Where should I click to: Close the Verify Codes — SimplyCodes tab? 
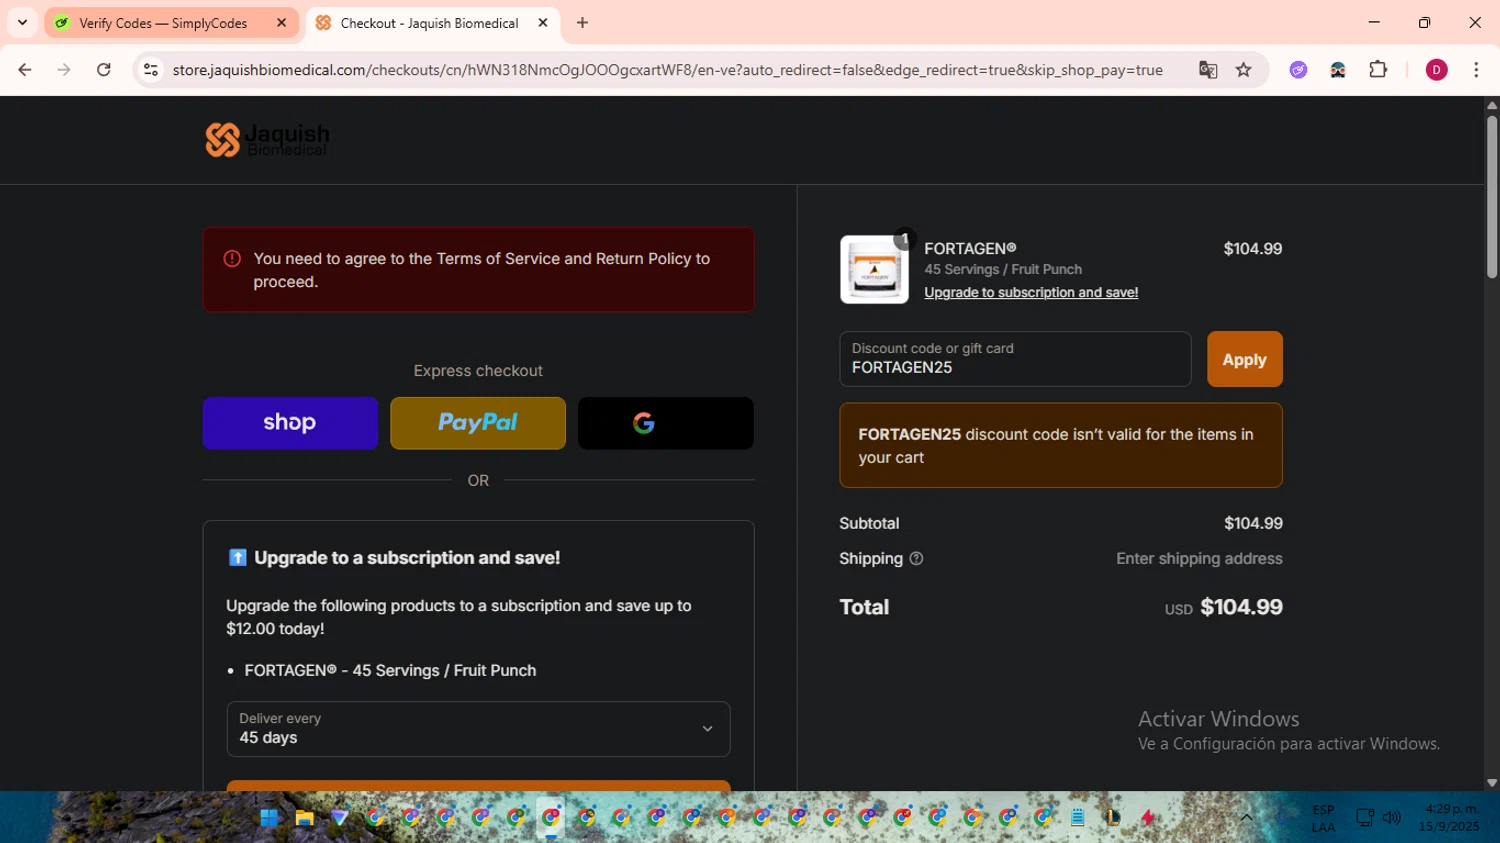point(281,23)
